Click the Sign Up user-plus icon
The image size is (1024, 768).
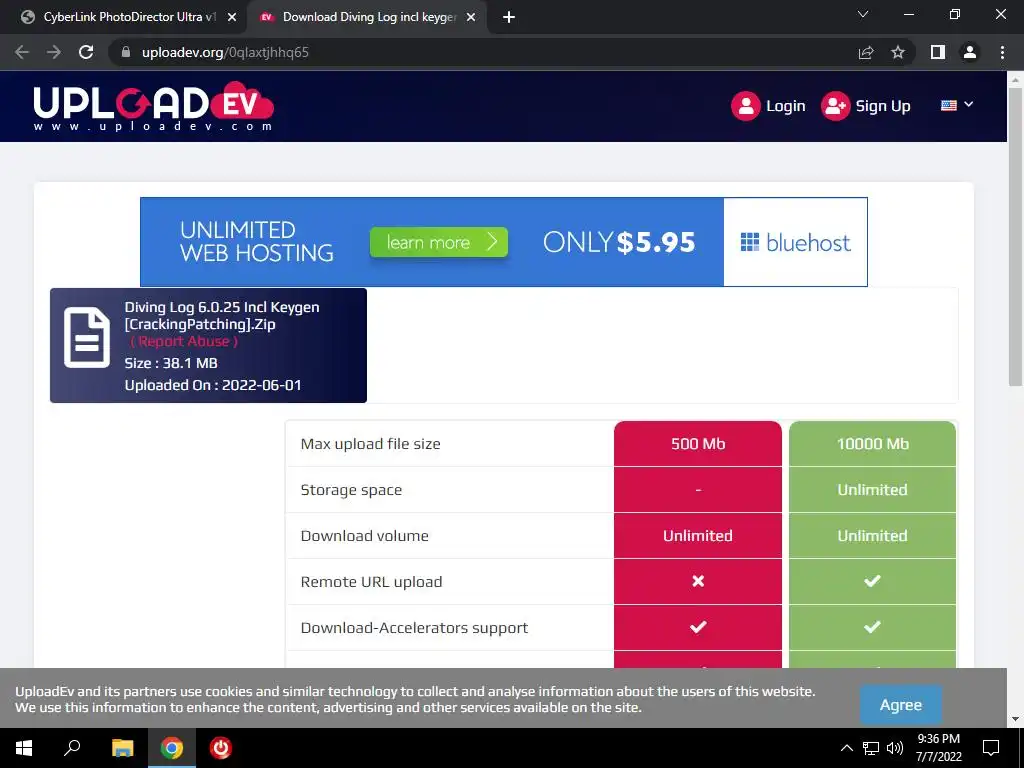[x=835, y=106]
